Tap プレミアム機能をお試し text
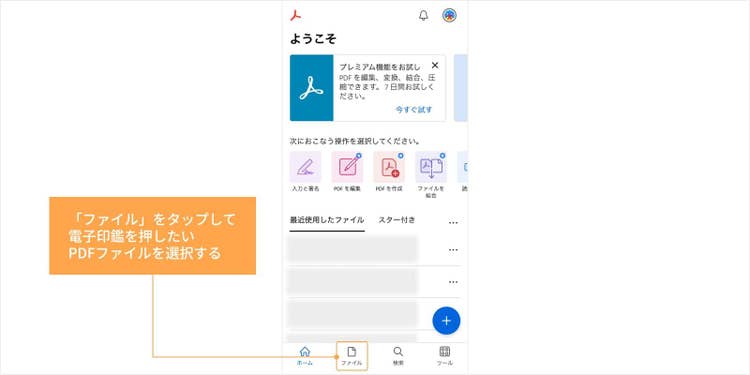Image resolution: width=750 pixels, height=375 pixels. (380, 67)
